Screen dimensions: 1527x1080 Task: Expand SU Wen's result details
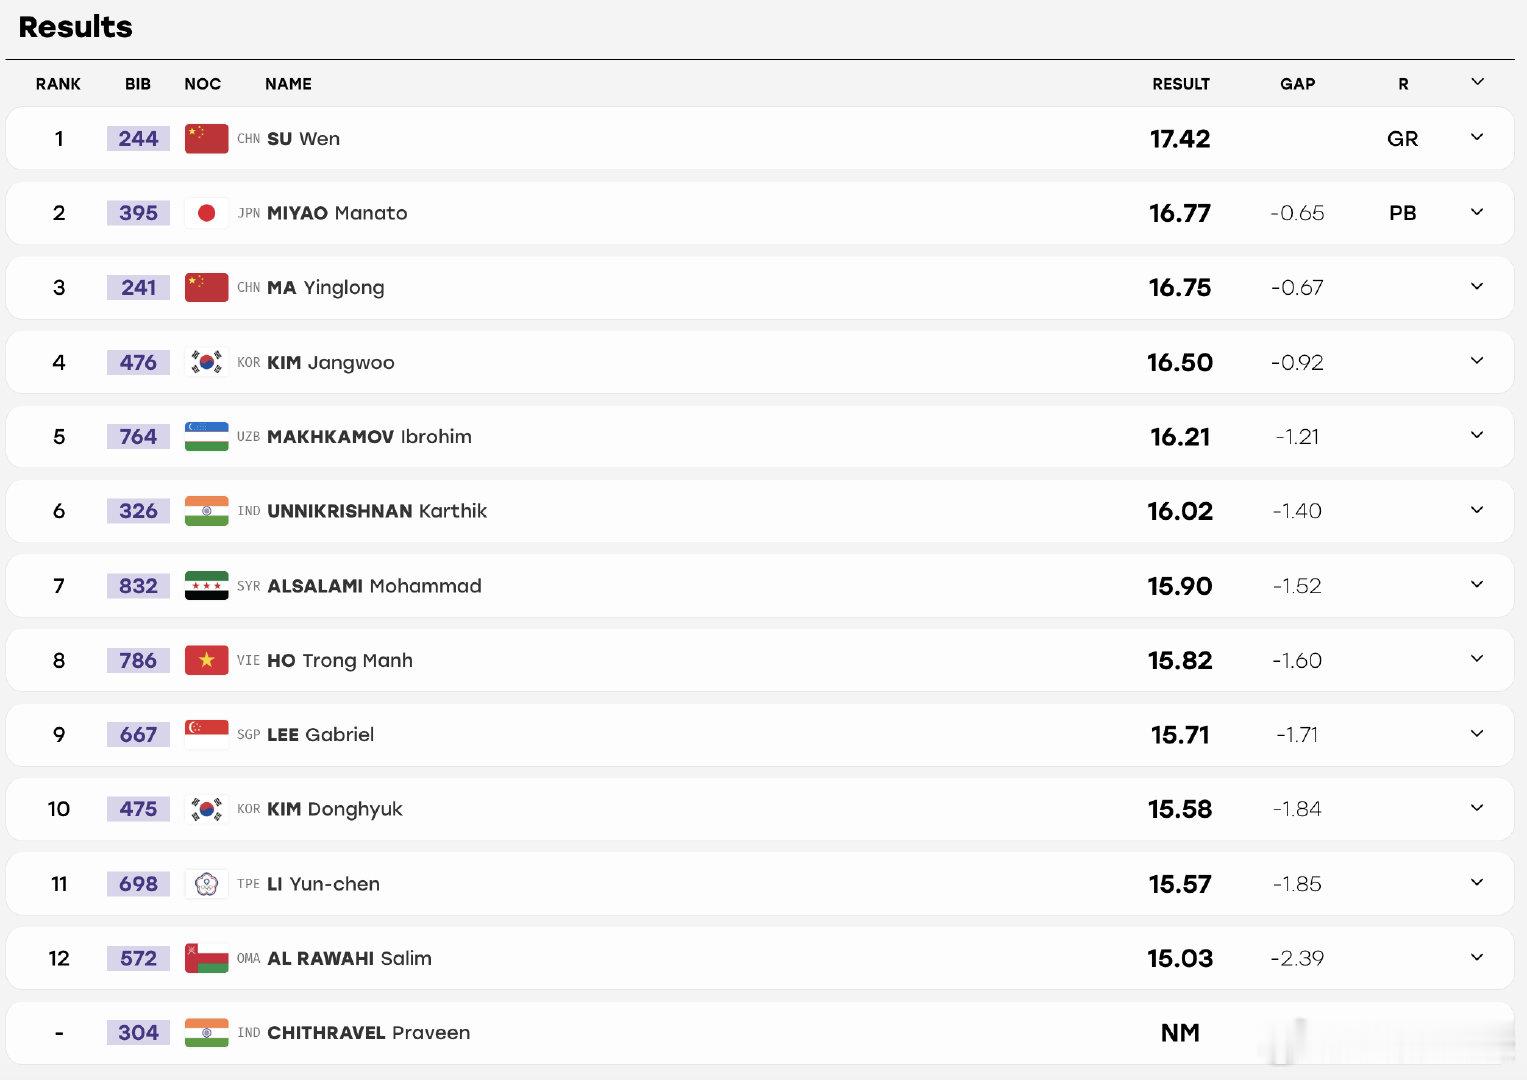point(1477,137)
